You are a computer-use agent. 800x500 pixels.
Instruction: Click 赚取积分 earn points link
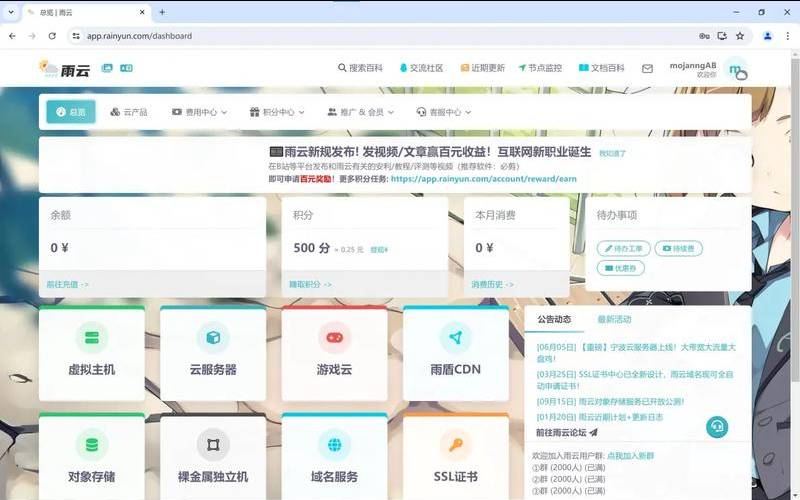pos(310,284)
